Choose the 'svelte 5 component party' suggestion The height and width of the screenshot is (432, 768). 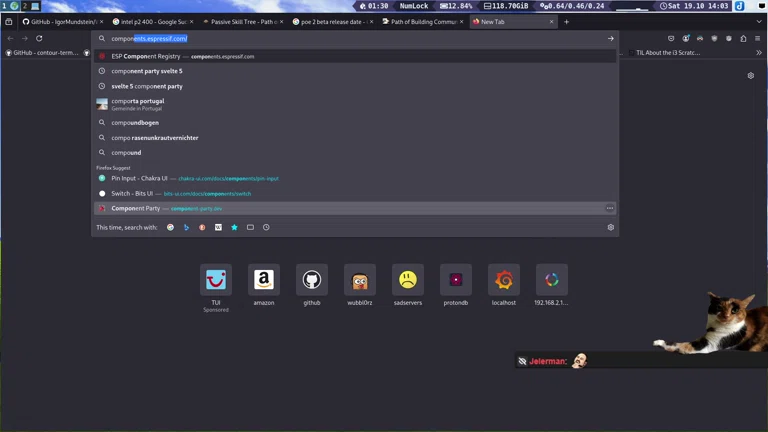click(147, 86)
